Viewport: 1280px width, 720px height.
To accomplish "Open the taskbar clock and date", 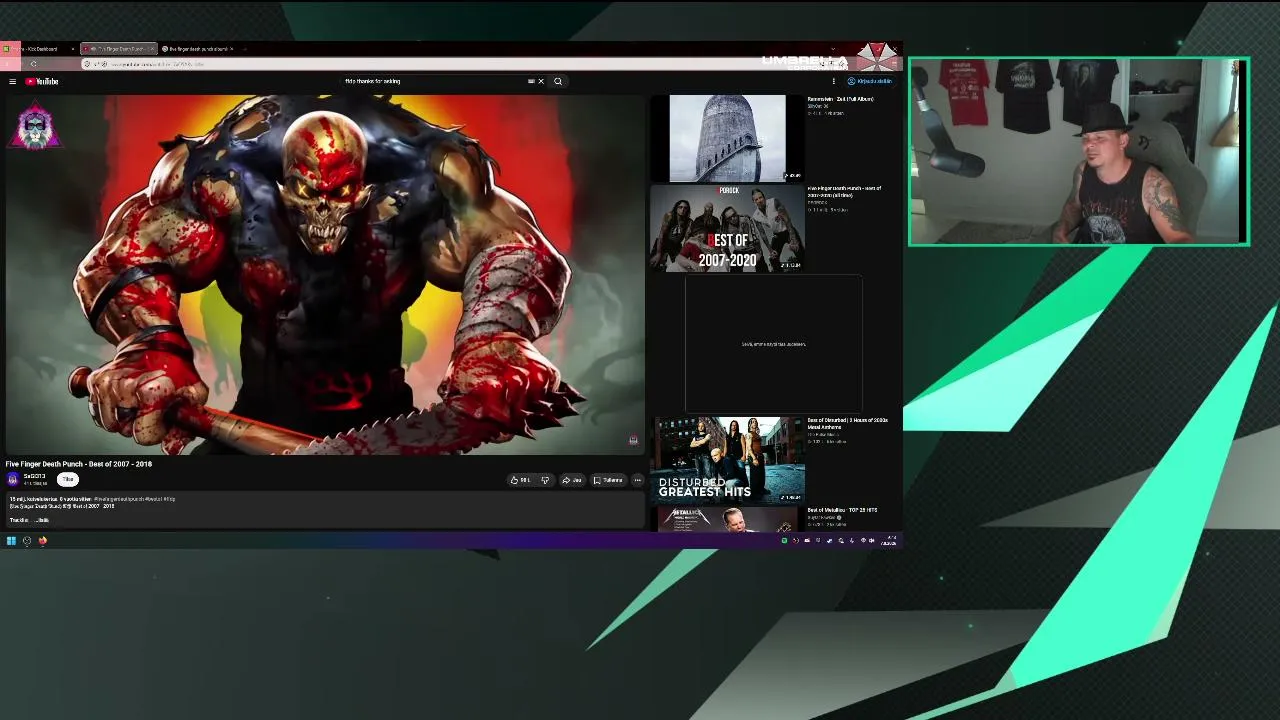I will point(888,541).
